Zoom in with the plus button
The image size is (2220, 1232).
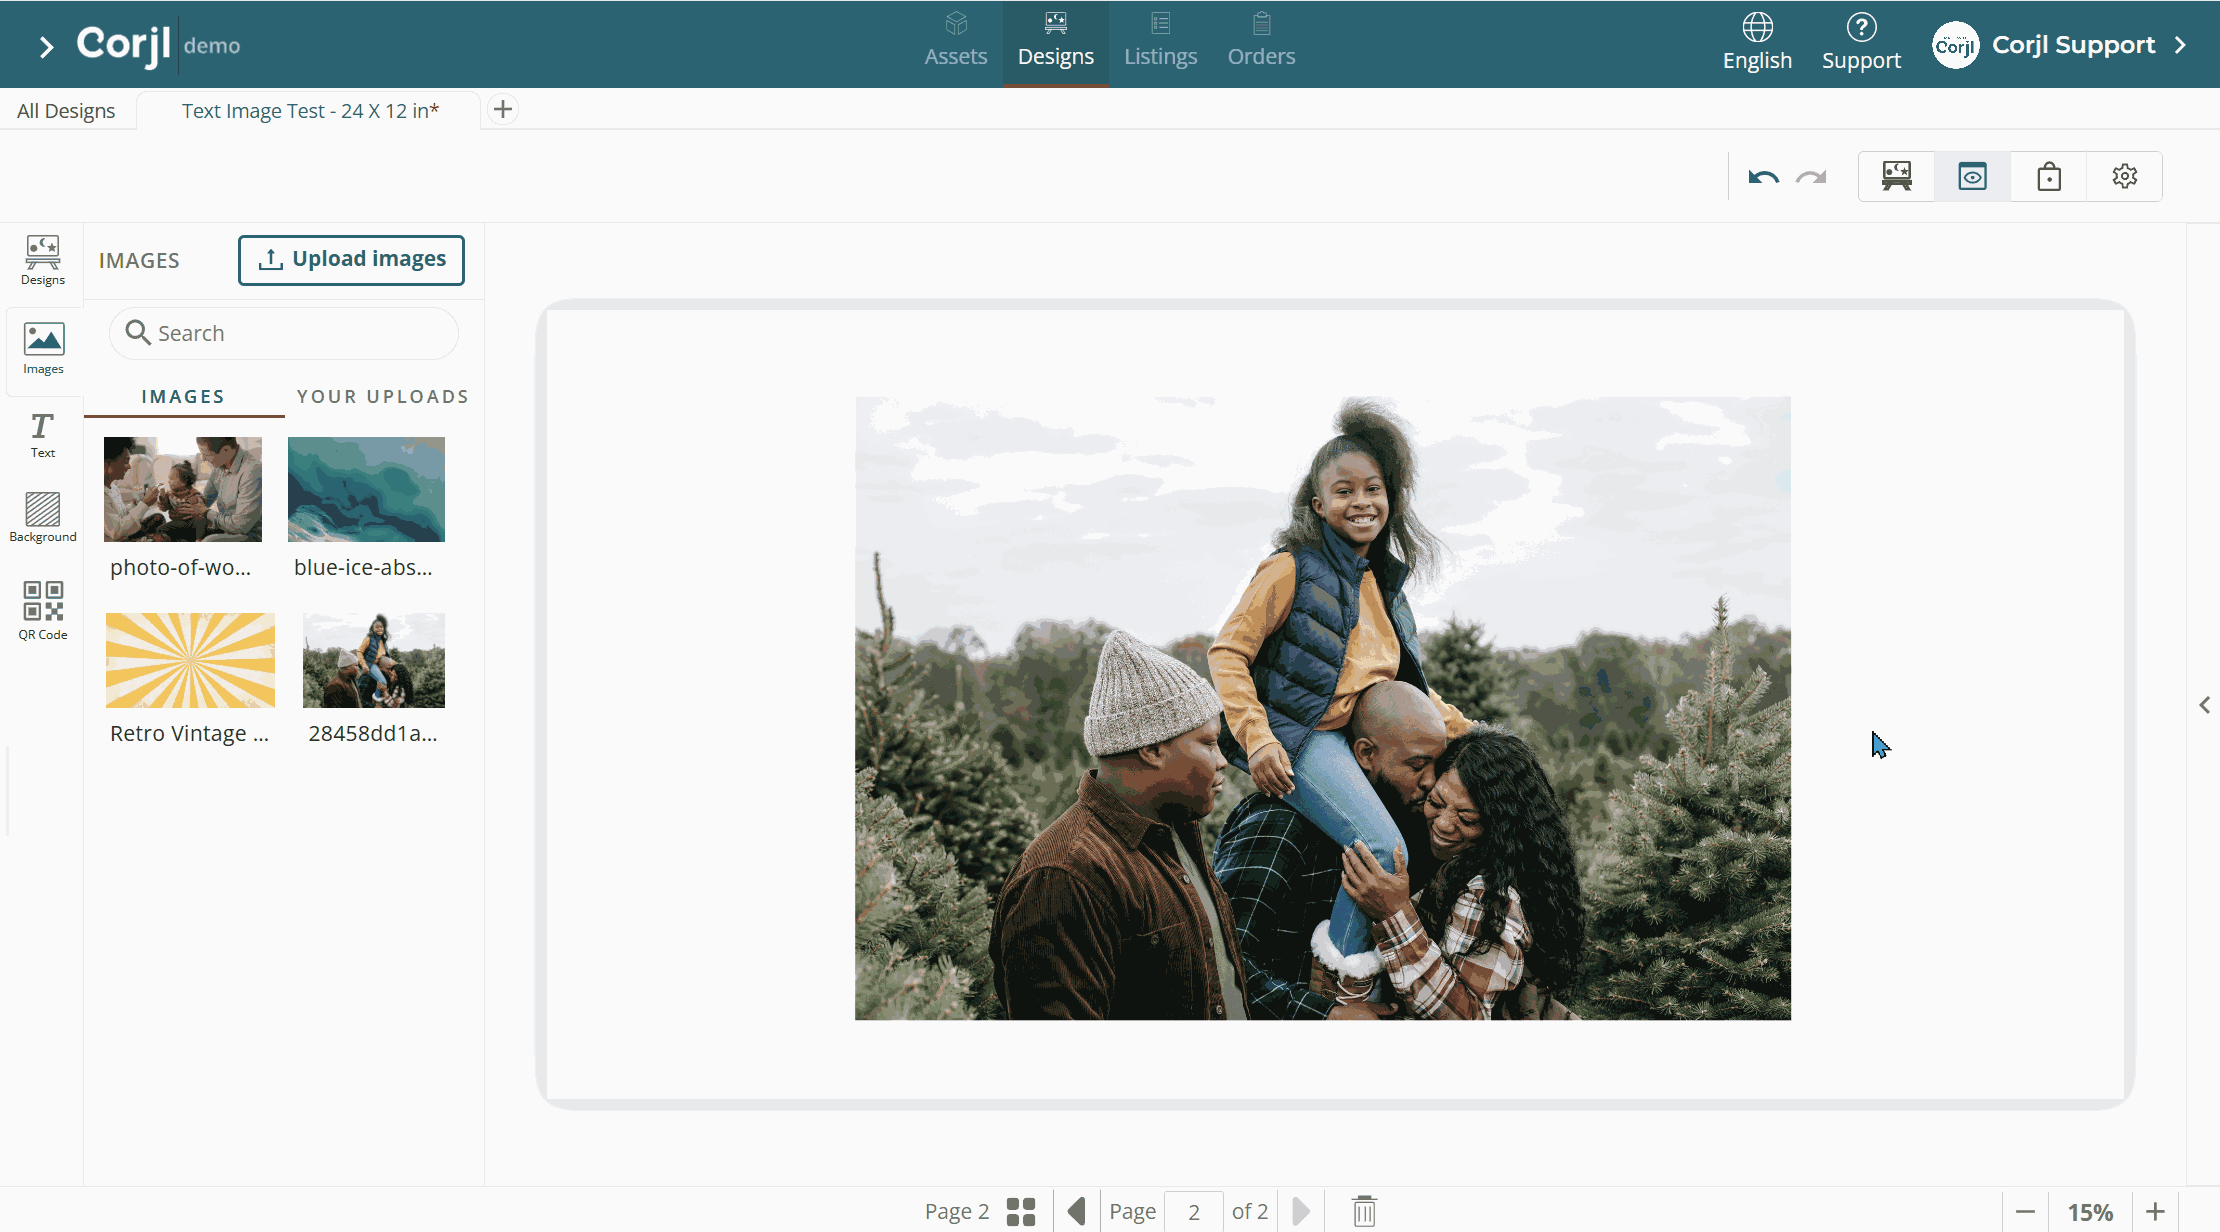[x=2155, y=1211]
